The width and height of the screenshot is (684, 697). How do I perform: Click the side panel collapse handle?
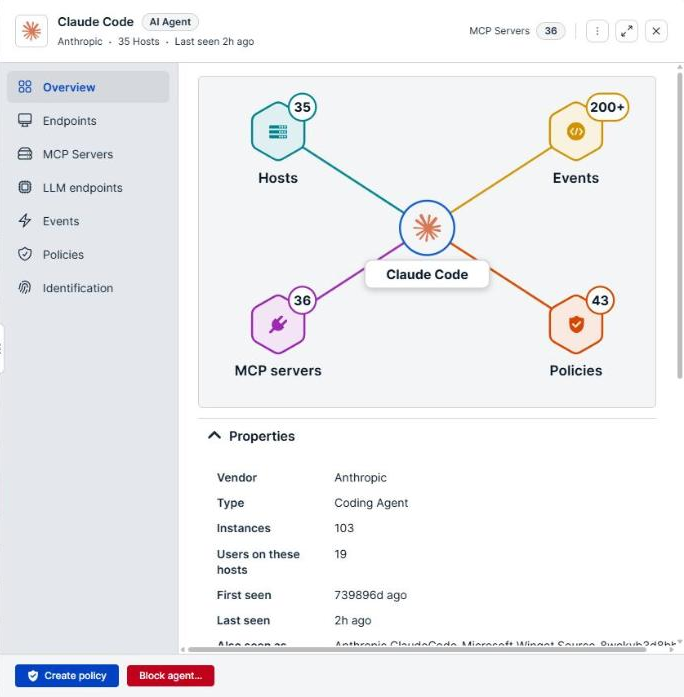click(2, 348)
